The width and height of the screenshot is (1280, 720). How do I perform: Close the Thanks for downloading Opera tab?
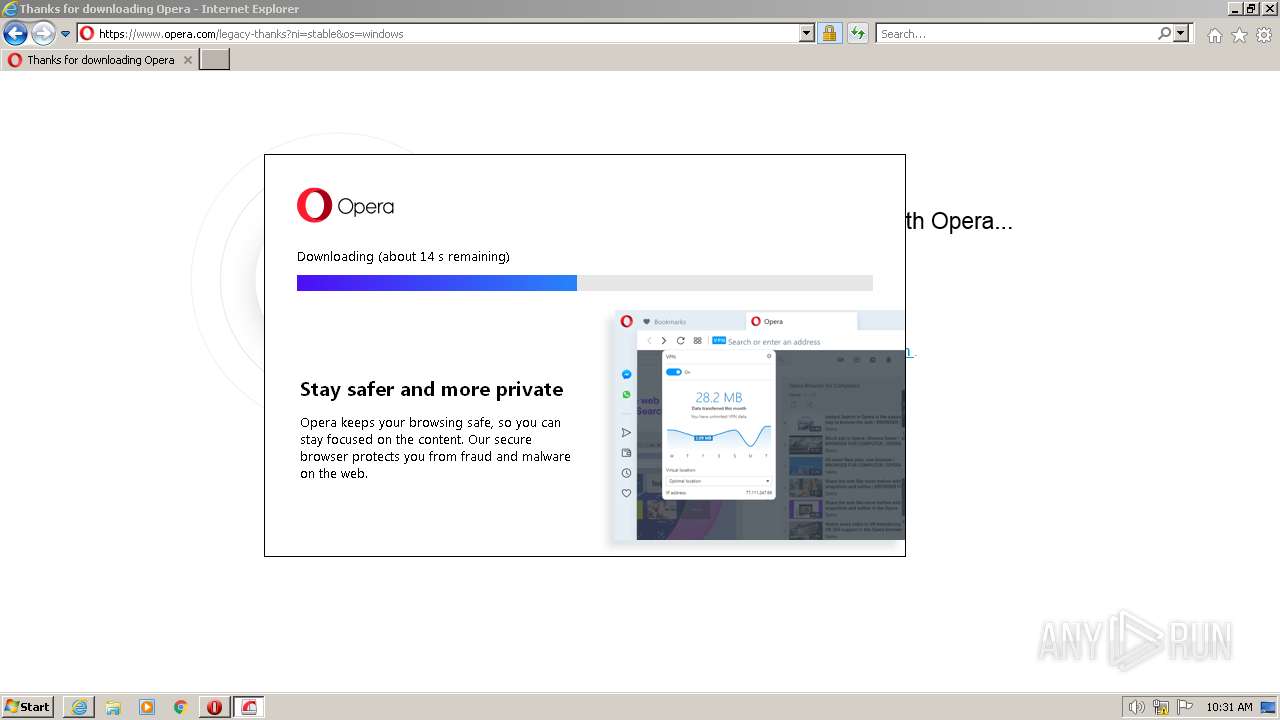pos(187,60)
